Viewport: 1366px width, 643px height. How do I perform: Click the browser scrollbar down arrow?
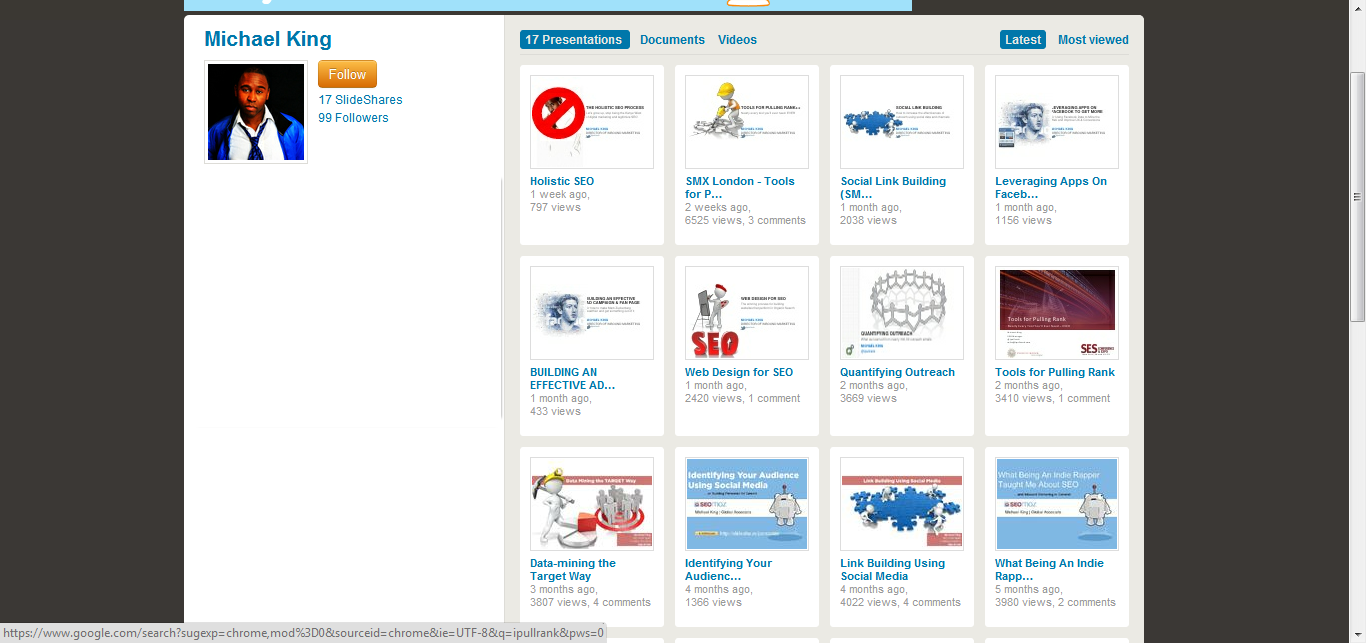(1358, 635)
